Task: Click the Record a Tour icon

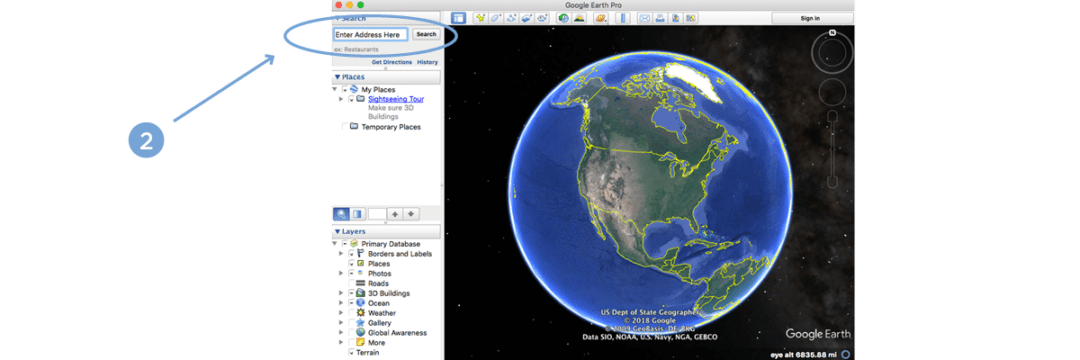Action: [542, 17]
